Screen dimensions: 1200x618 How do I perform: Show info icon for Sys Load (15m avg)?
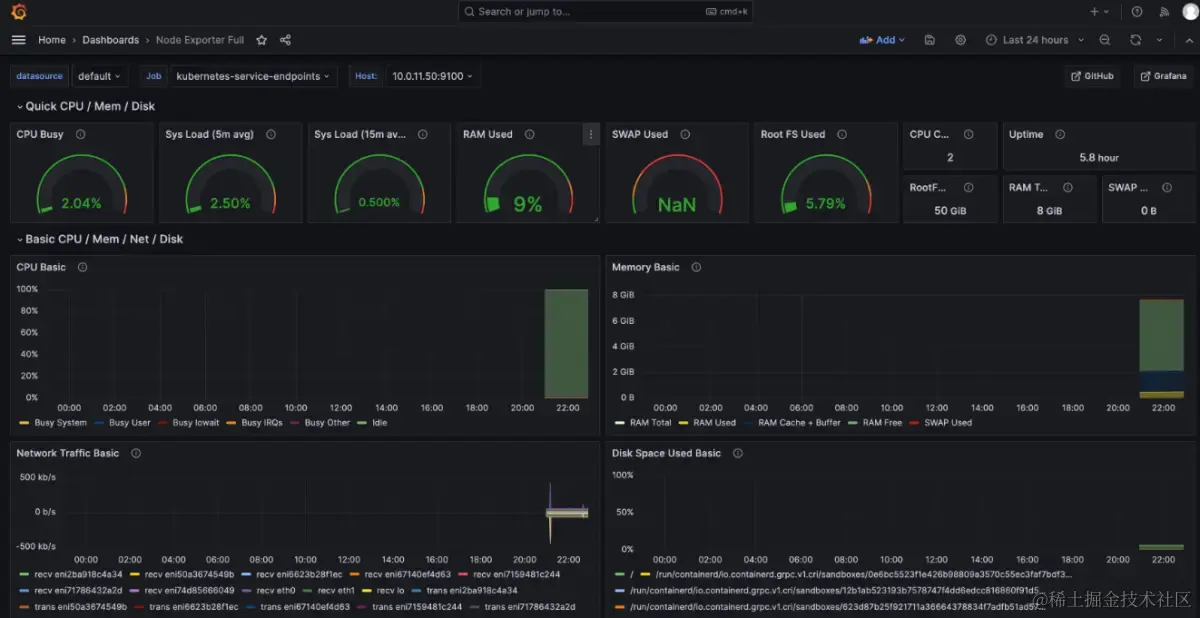(x=423, y=134)
